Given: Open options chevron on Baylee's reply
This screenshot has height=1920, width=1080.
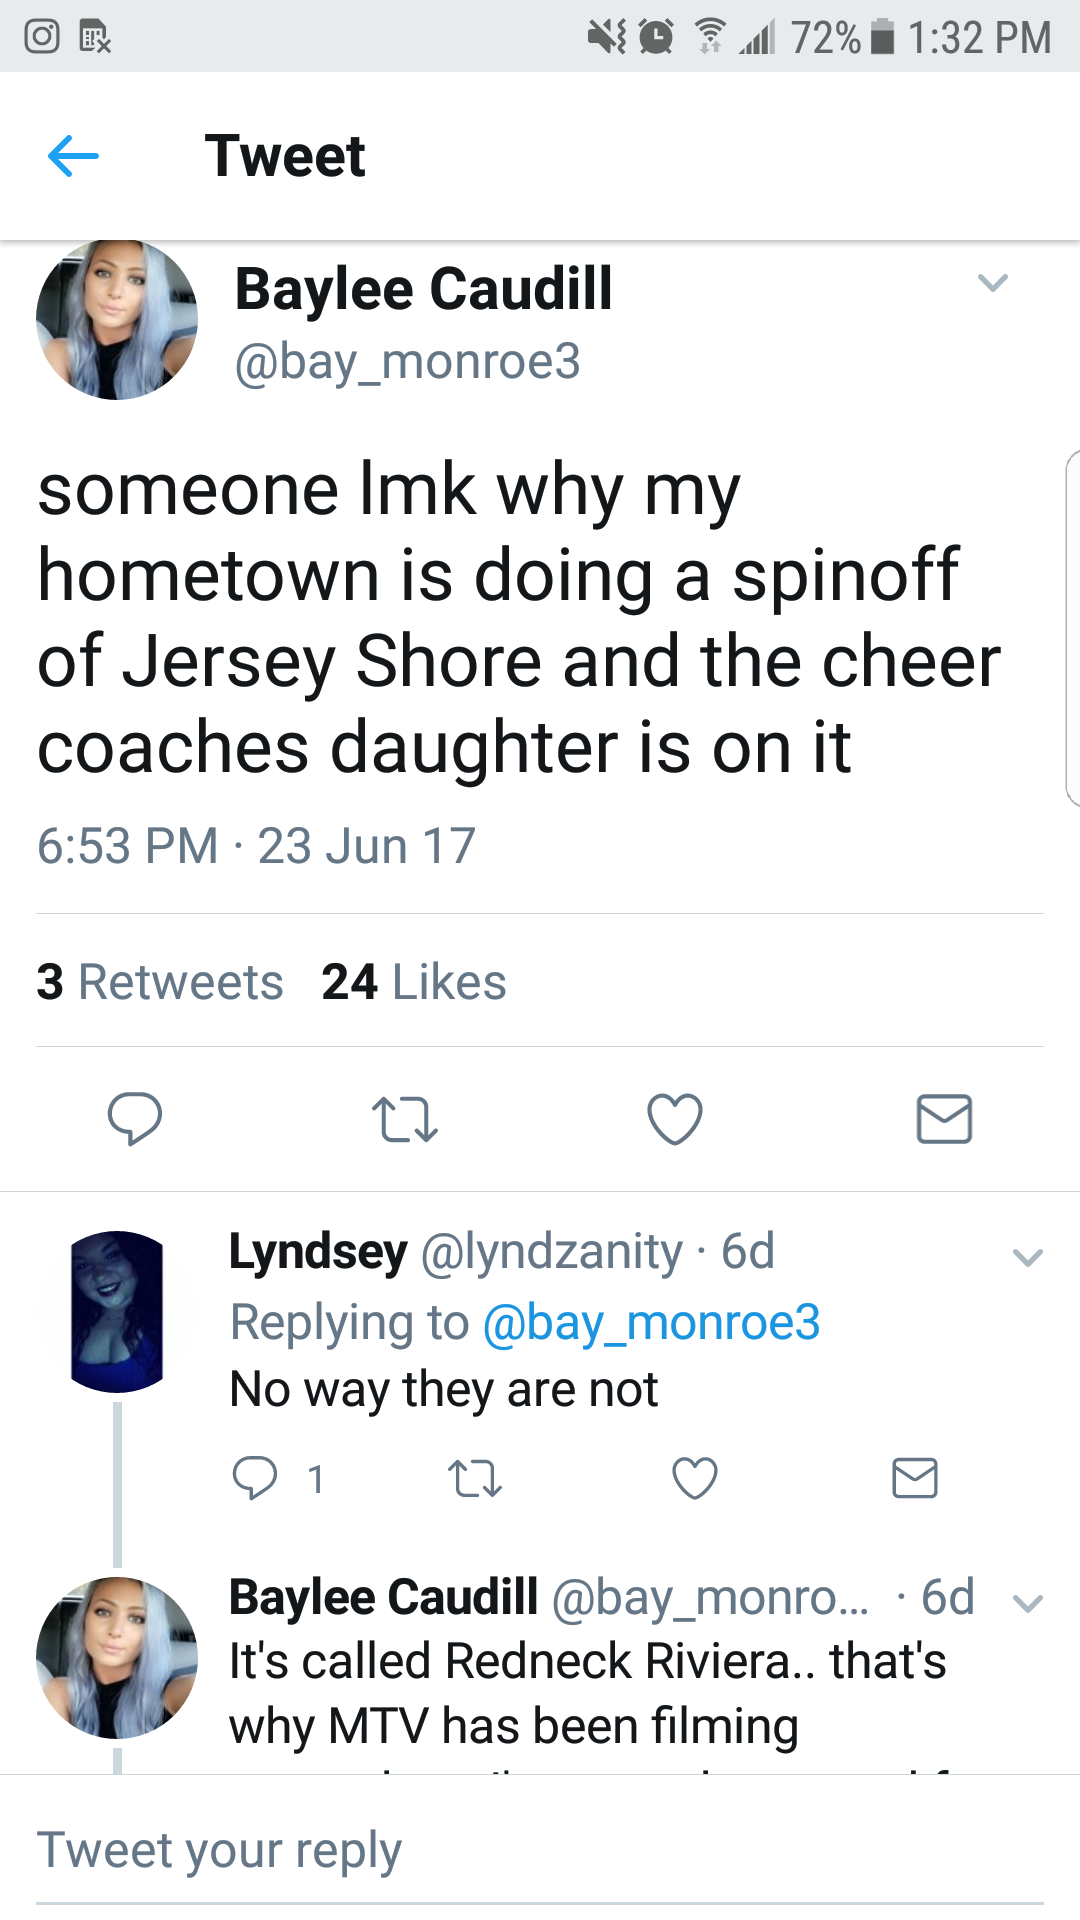Looking at the screenshot, I should click(x=1028, y=1603).
